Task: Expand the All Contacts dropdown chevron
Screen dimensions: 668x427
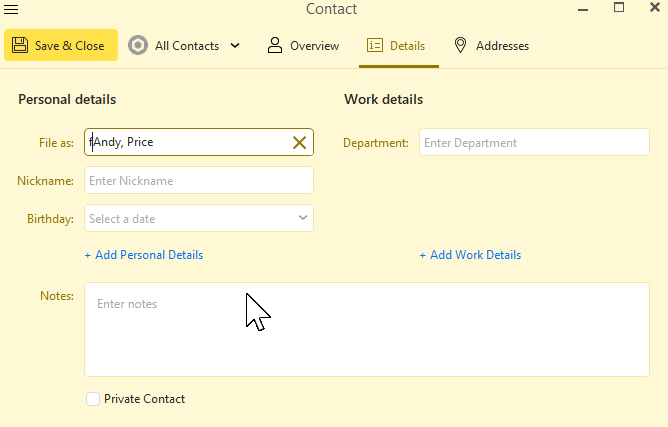Action: (x=235, y=46)
